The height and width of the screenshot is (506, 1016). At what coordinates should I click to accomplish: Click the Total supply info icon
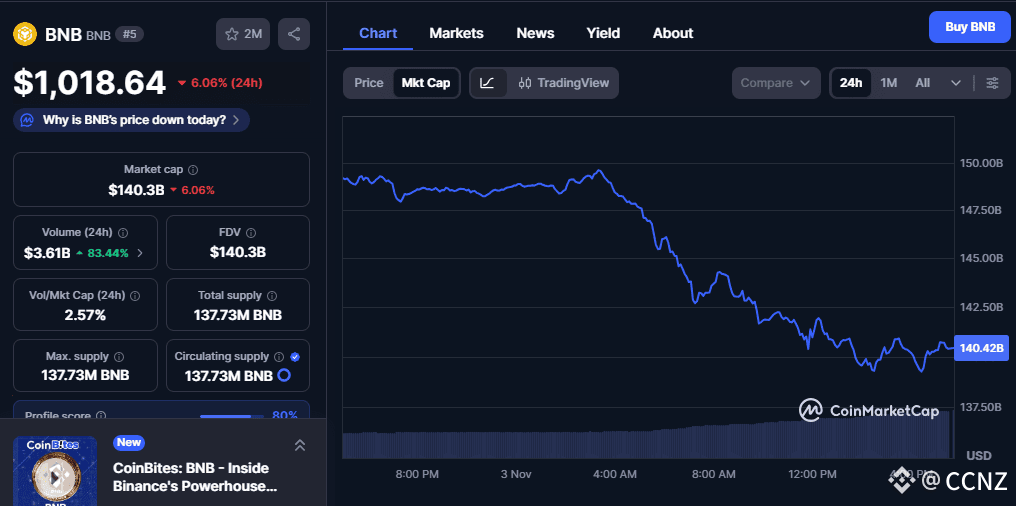(x=271, y=296)
